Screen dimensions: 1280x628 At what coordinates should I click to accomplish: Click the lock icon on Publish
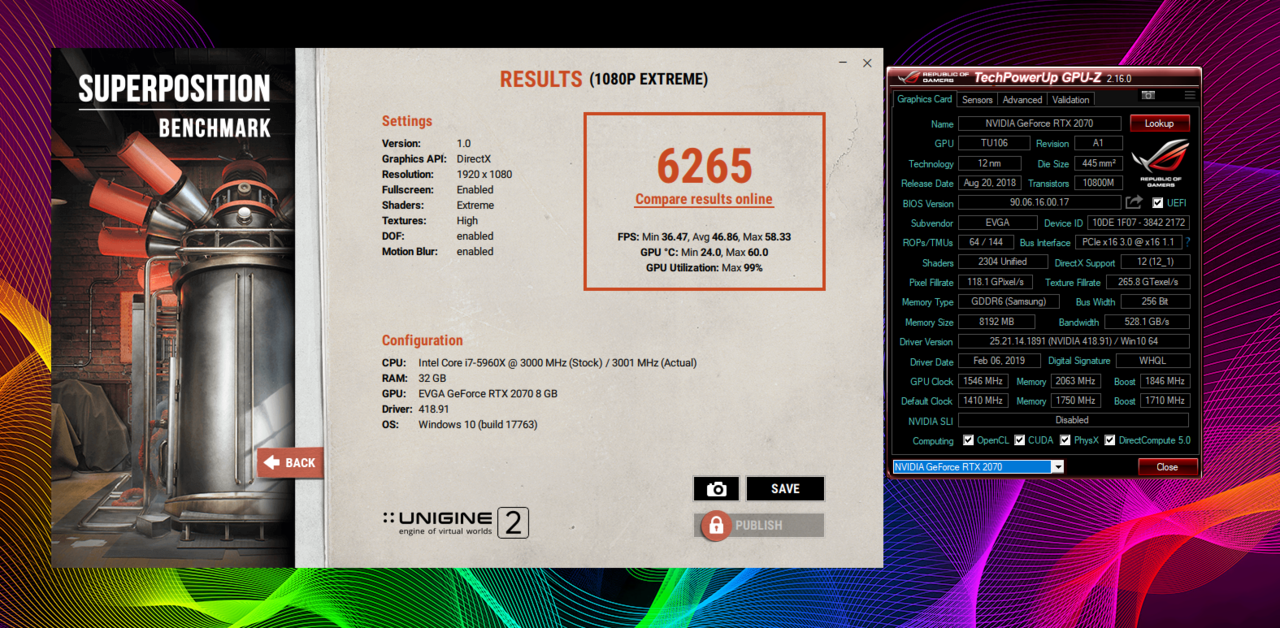tap(715, 525)
